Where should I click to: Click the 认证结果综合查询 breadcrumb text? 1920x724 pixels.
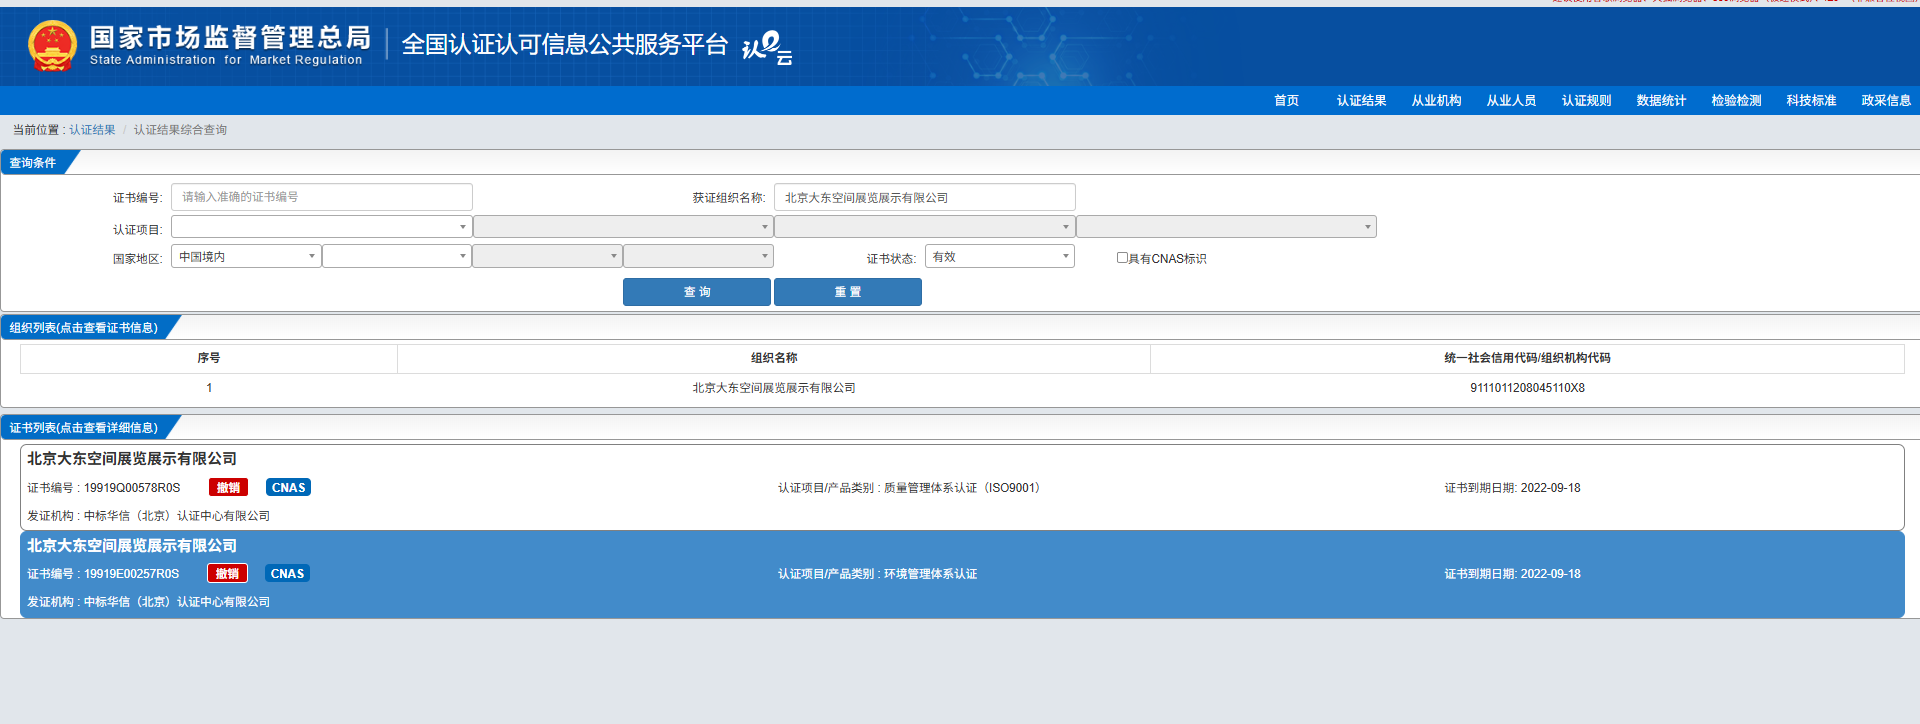pyautogui.click(x=180, y=130)
